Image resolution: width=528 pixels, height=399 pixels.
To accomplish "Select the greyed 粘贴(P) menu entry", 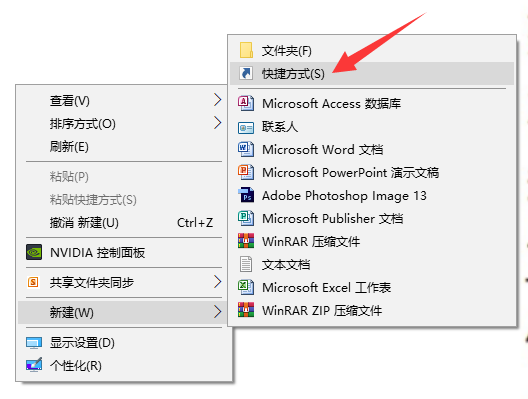I will (x=124, y=176).
